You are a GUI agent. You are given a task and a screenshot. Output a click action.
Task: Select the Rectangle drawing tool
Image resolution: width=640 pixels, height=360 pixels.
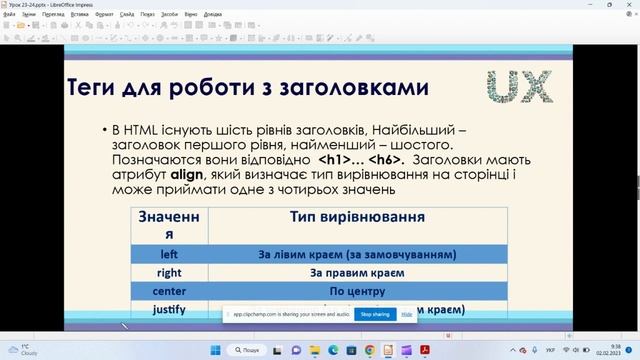coord(74,38)
